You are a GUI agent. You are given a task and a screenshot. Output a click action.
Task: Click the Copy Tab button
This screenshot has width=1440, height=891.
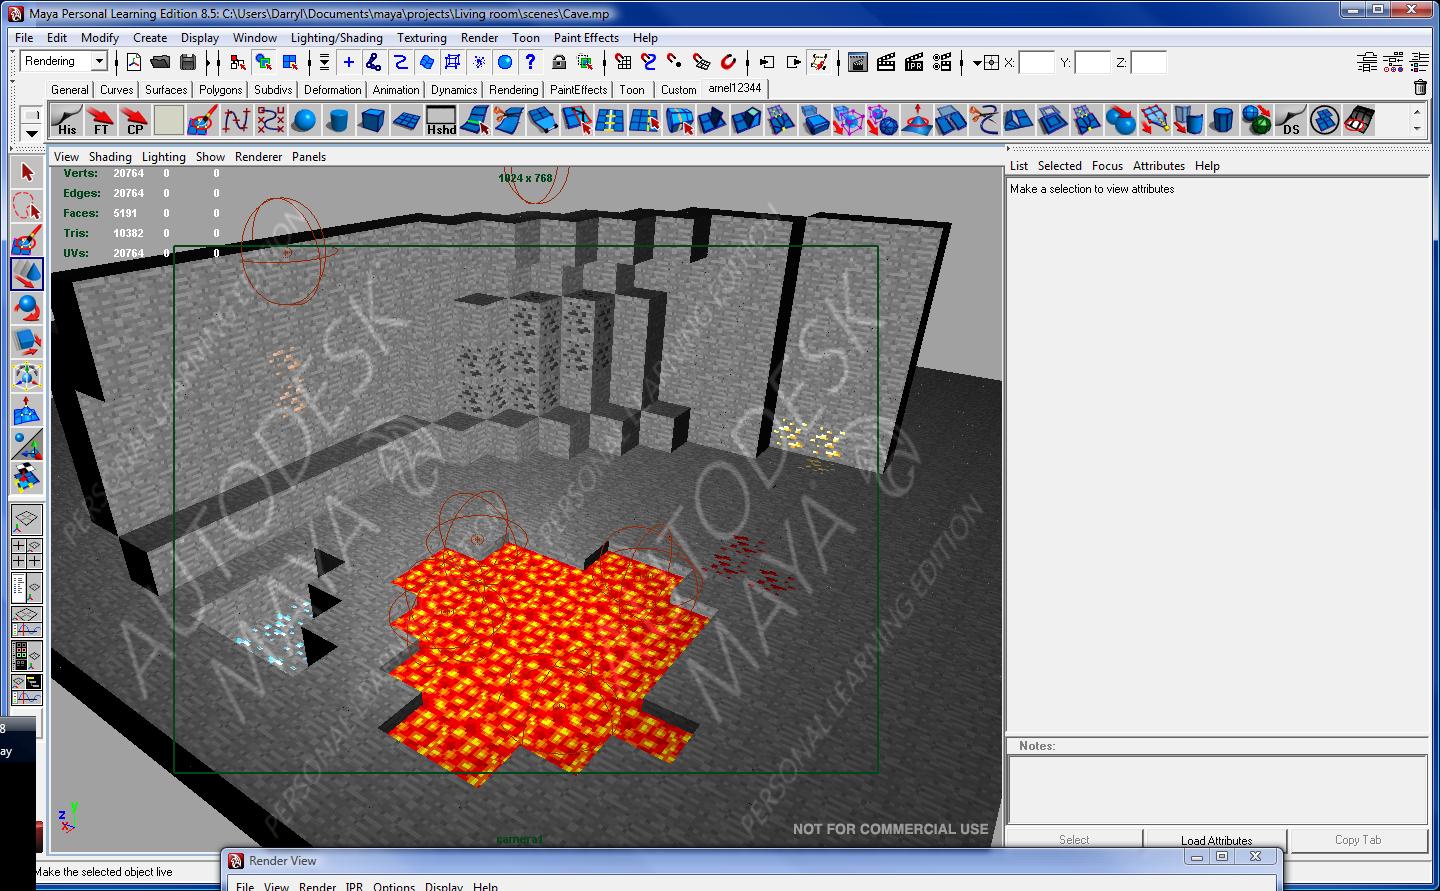1358,840
